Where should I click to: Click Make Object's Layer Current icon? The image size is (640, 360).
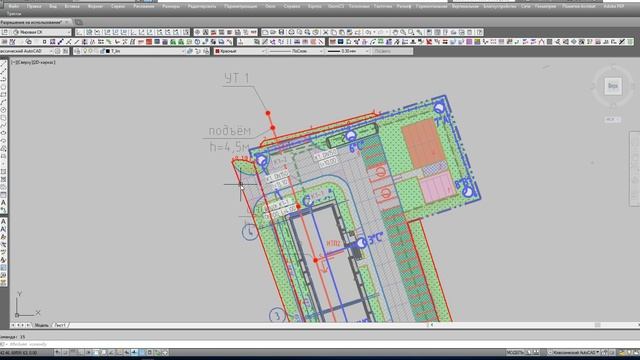click(190, 51)
